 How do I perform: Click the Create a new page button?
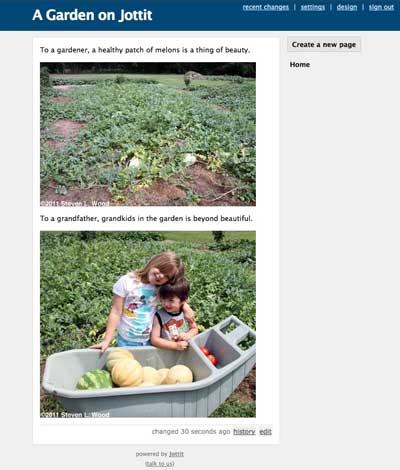[x=324, y=44]
